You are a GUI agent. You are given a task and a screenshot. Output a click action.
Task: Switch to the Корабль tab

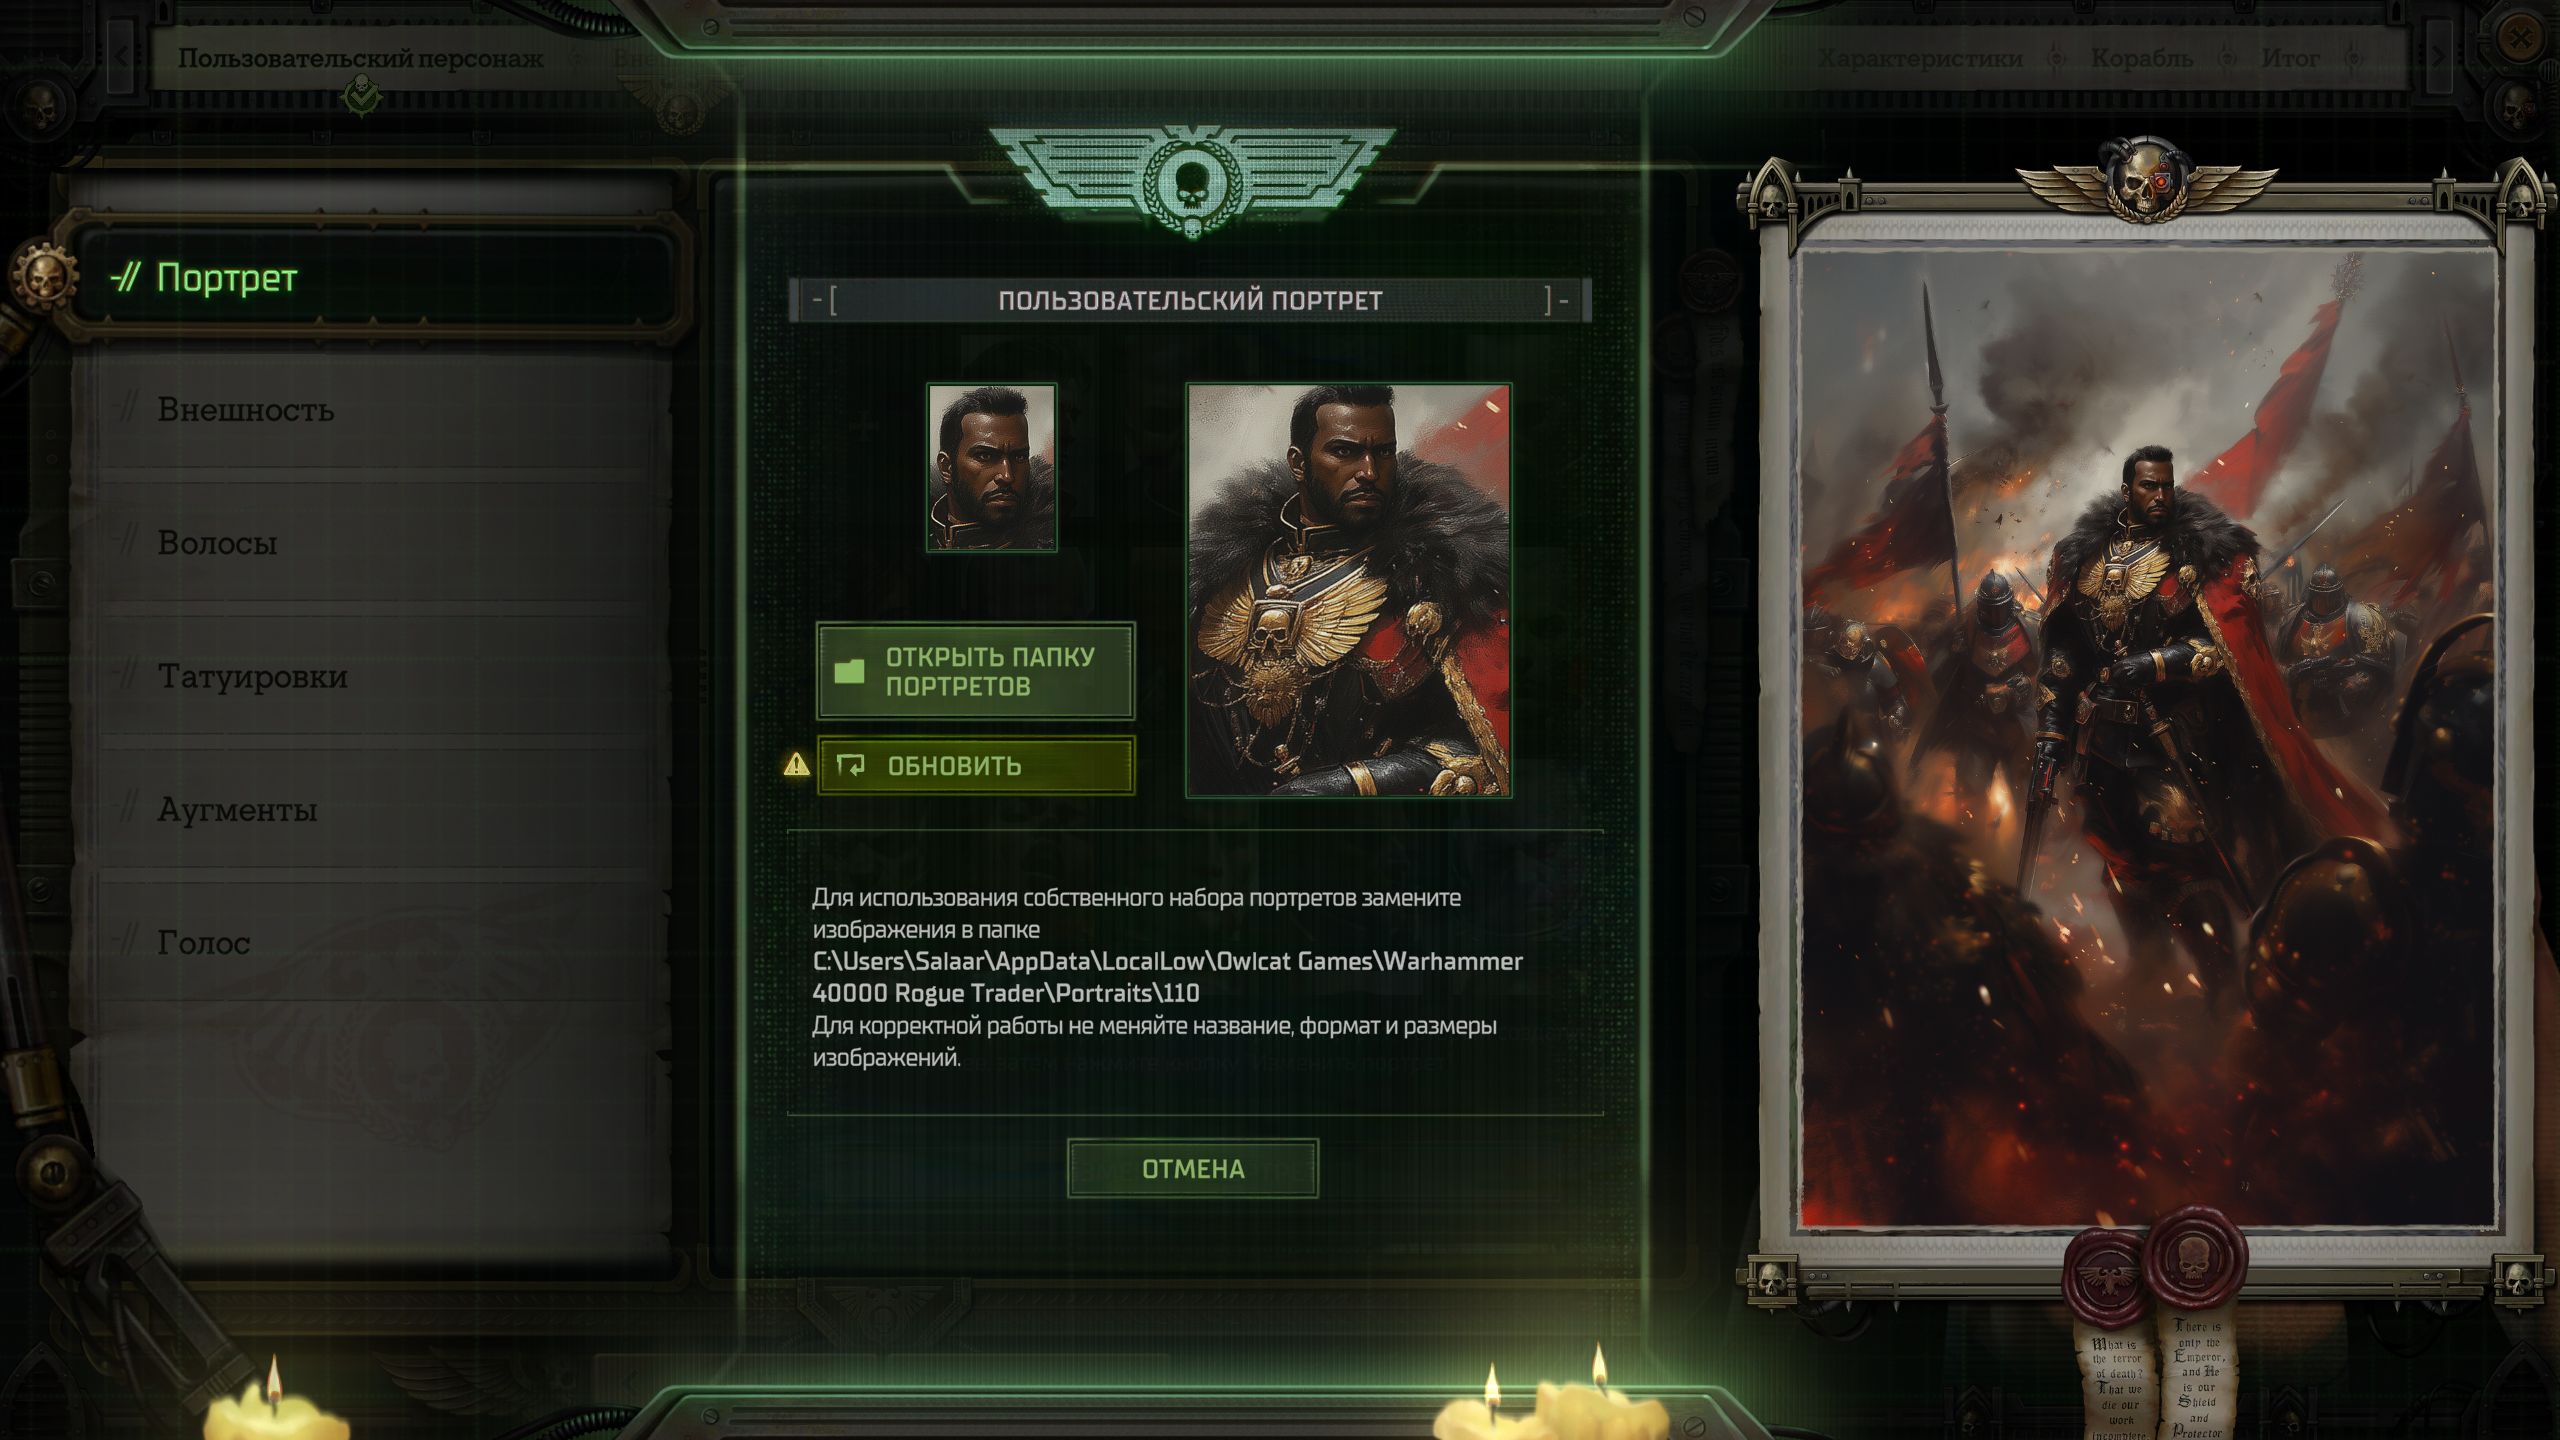pyautogui.click(x=2141, y=59)
